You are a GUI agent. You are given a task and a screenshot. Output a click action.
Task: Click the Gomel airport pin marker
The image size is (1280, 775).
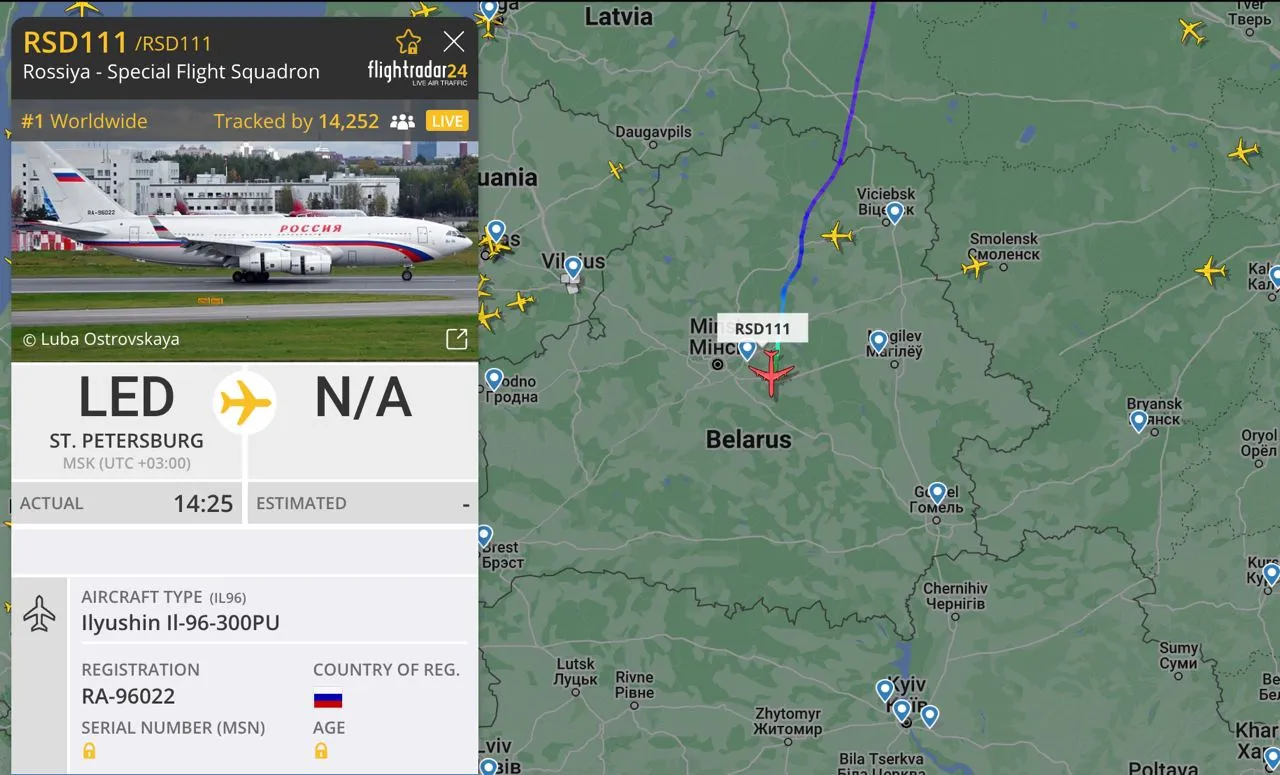pyautogui.click(x=937, y=493)
